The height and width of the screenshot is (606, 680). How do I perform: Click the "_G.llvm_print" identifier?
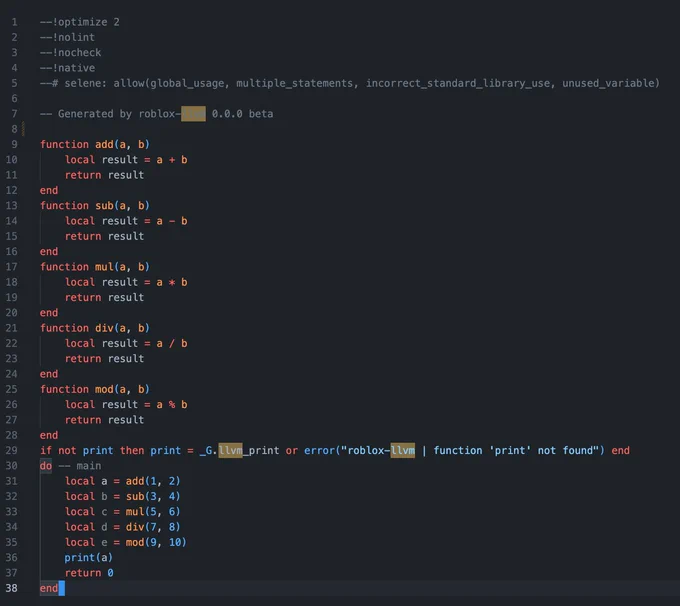[x=239, y=451]
